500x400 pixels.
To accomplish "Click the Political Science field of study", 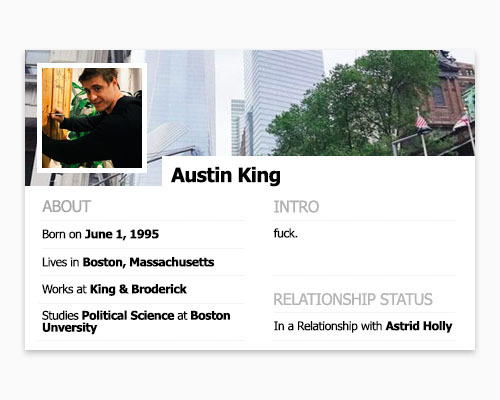I will tap(128, 315).
